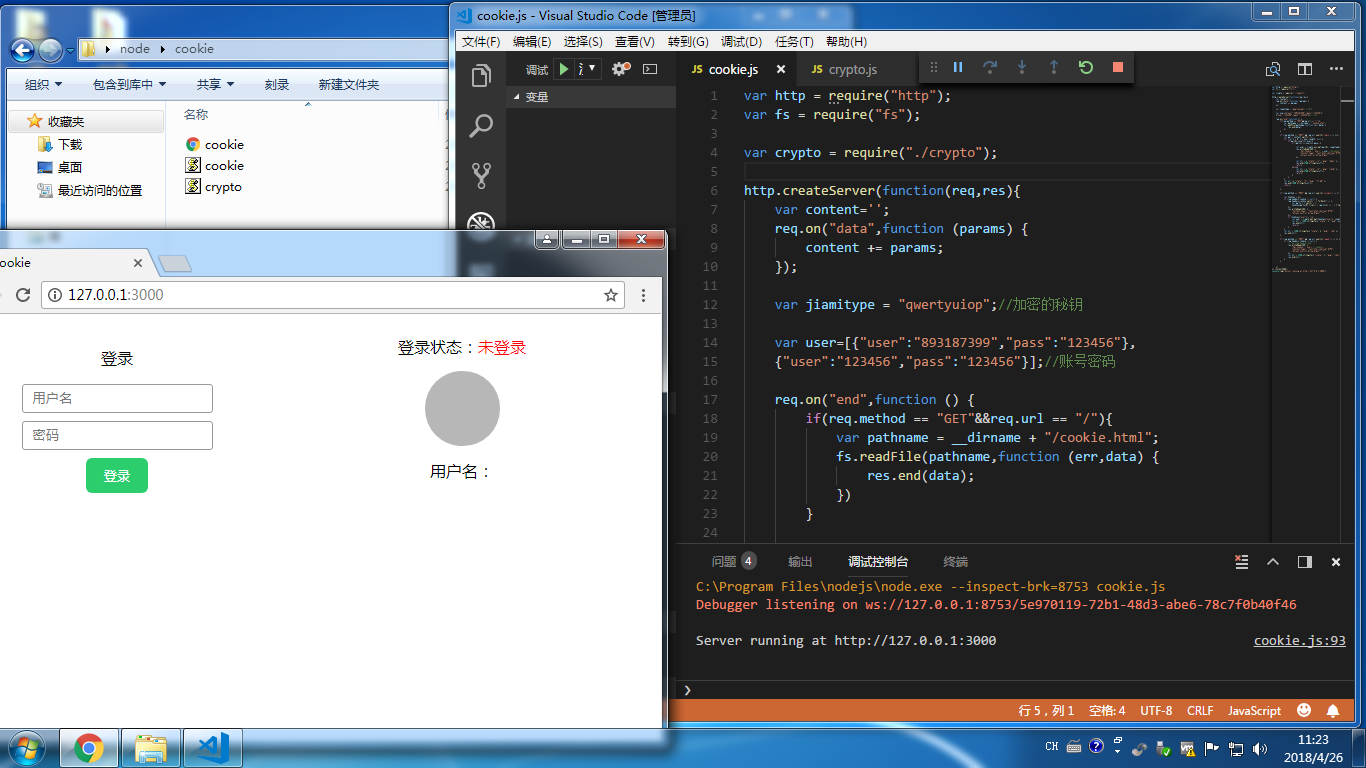Click the green 登录 button in the web page
1366x768 pixels.
[117, 476]
